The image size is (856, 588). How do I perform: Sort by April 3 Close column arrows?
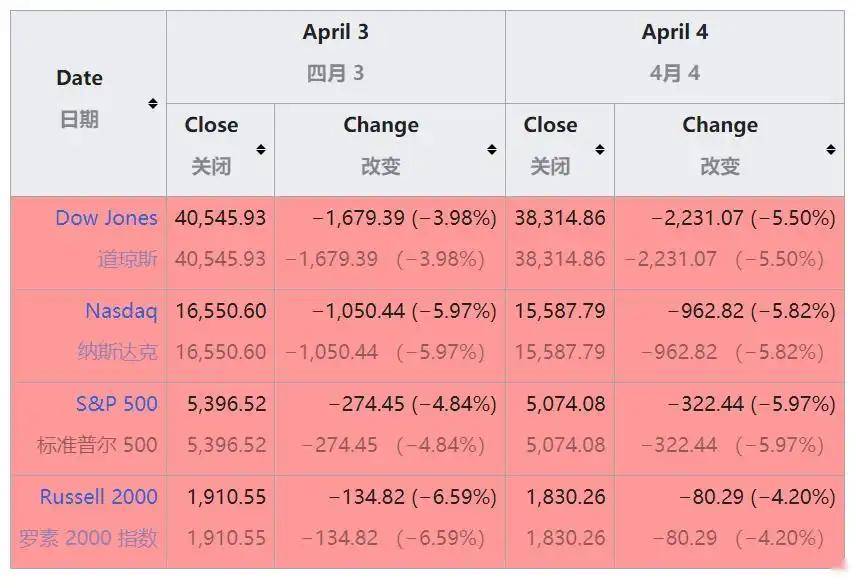point(261,150)
